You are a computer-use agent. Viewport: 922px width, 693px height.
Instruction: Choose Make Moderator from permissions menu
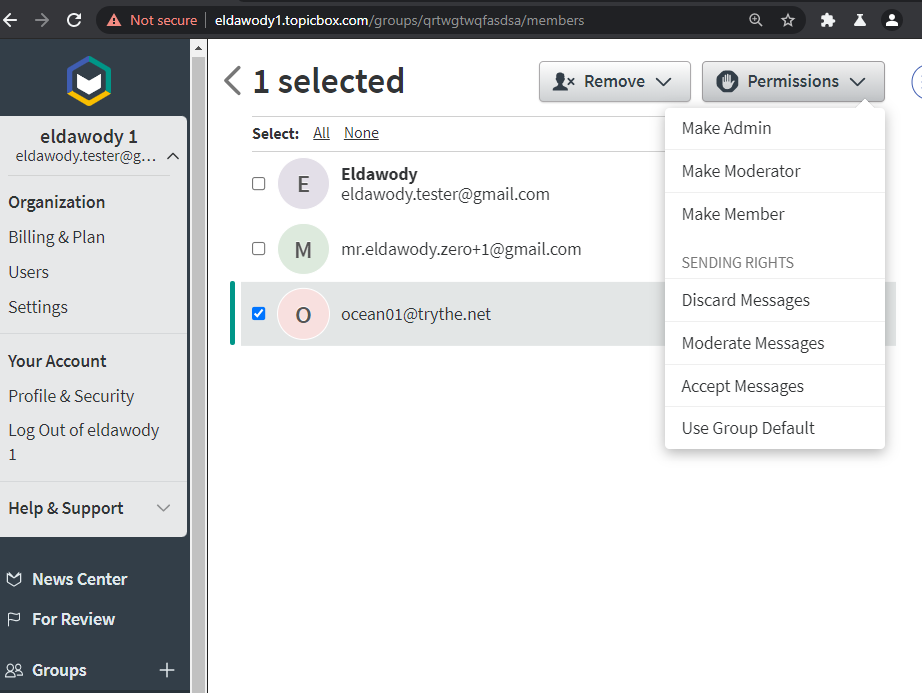click(774, 171)
